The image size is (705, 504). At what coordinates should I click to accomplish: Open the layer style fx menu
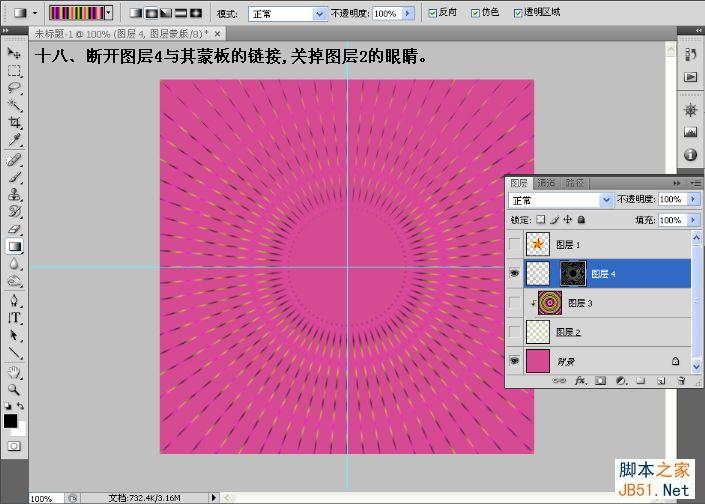point(580,381)
